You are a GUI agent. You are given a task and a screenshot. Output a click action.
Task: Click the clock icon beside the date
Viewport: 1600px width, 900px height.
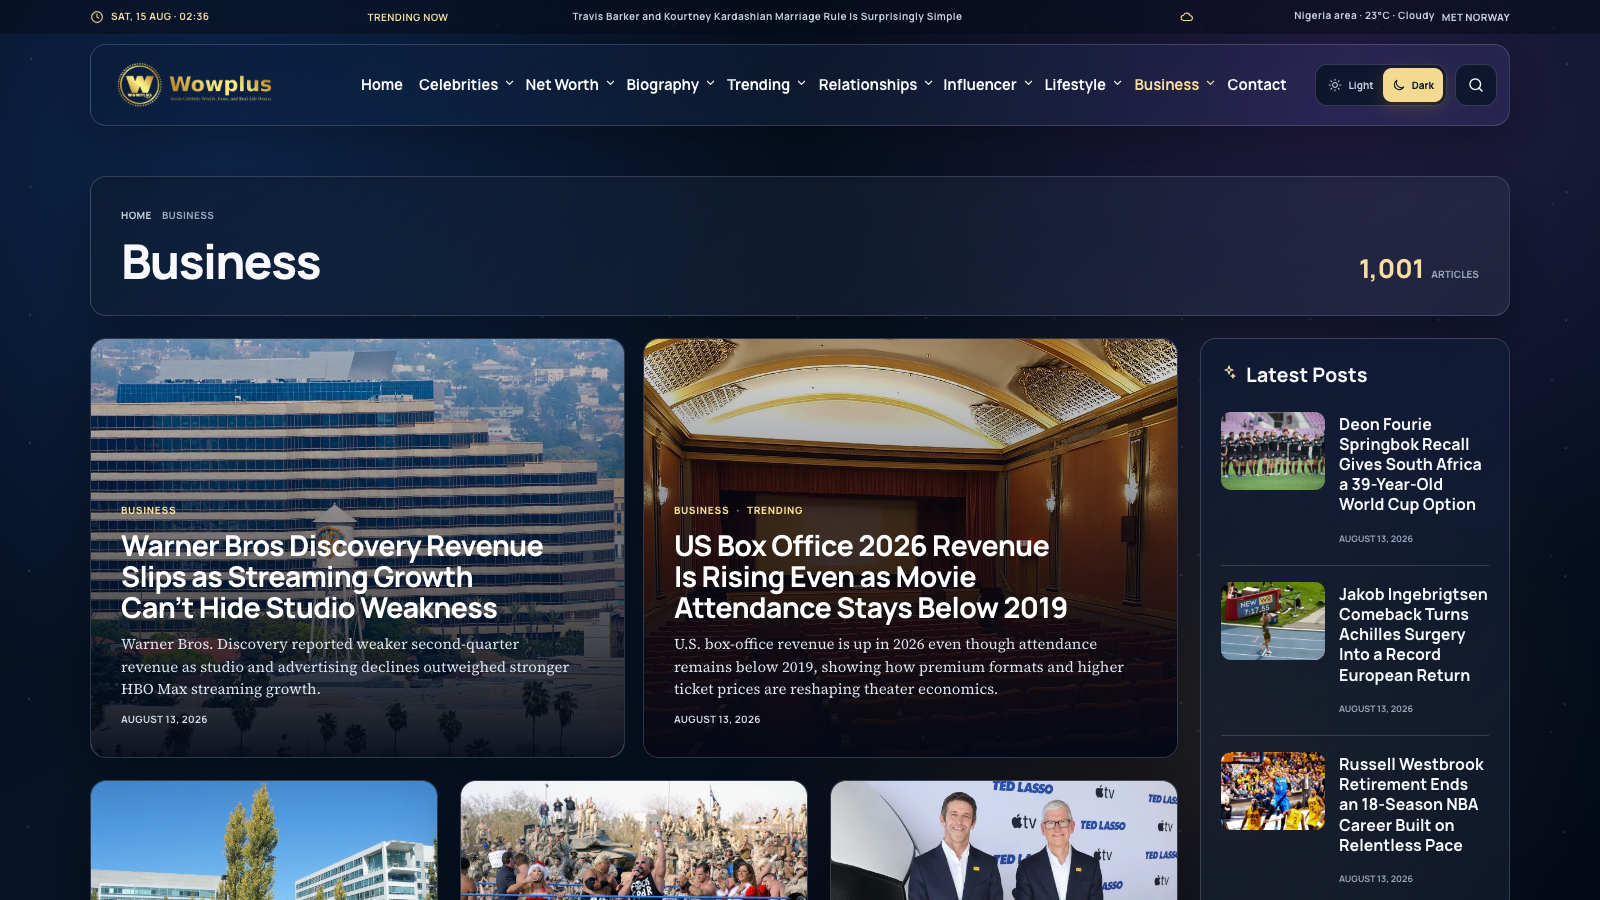point(97,17)
